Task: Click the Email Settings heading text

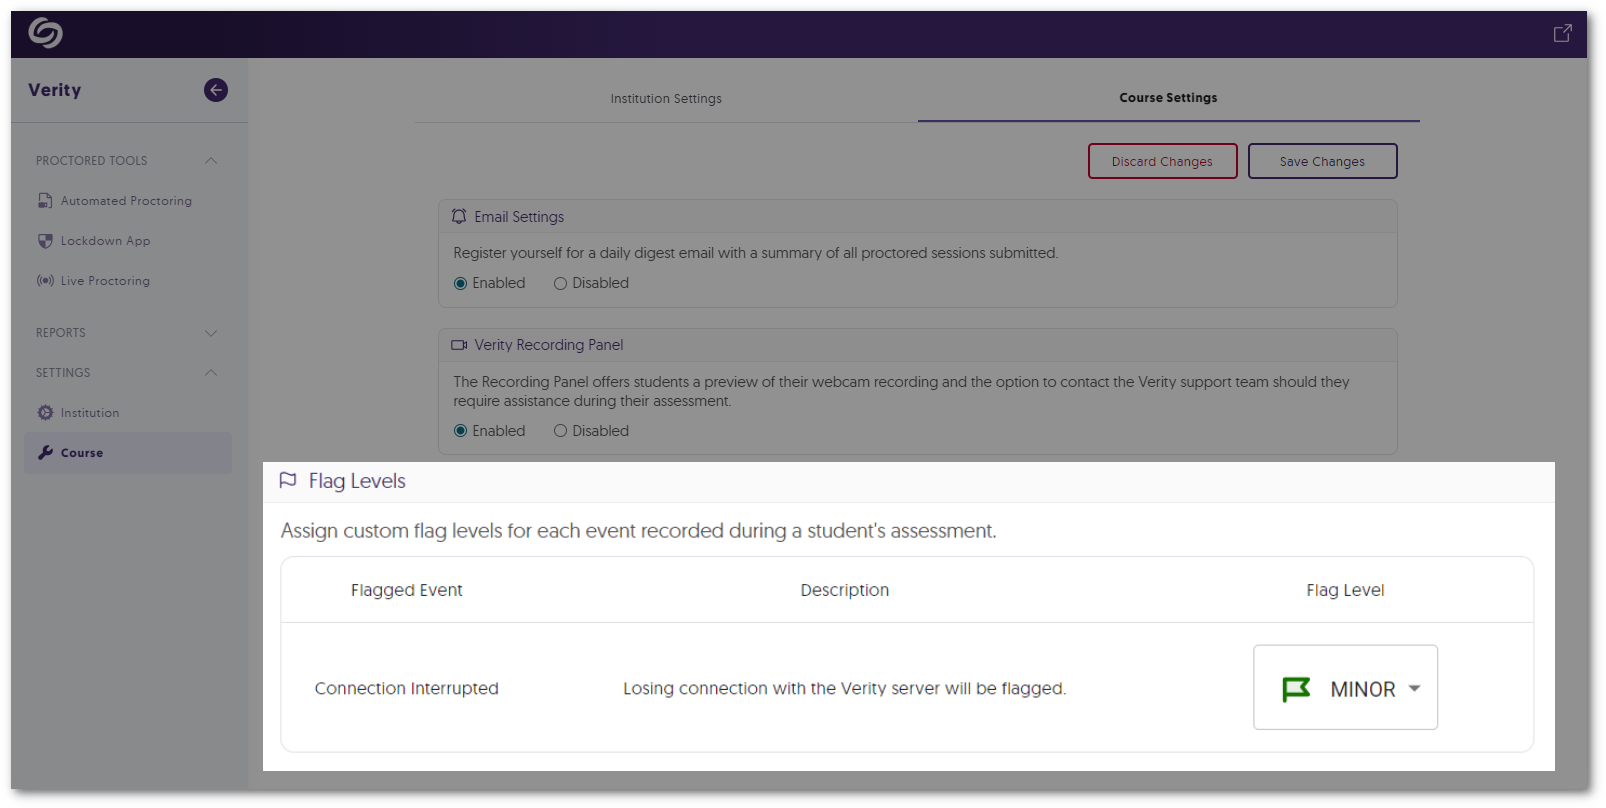Action: tap(519, 217)
